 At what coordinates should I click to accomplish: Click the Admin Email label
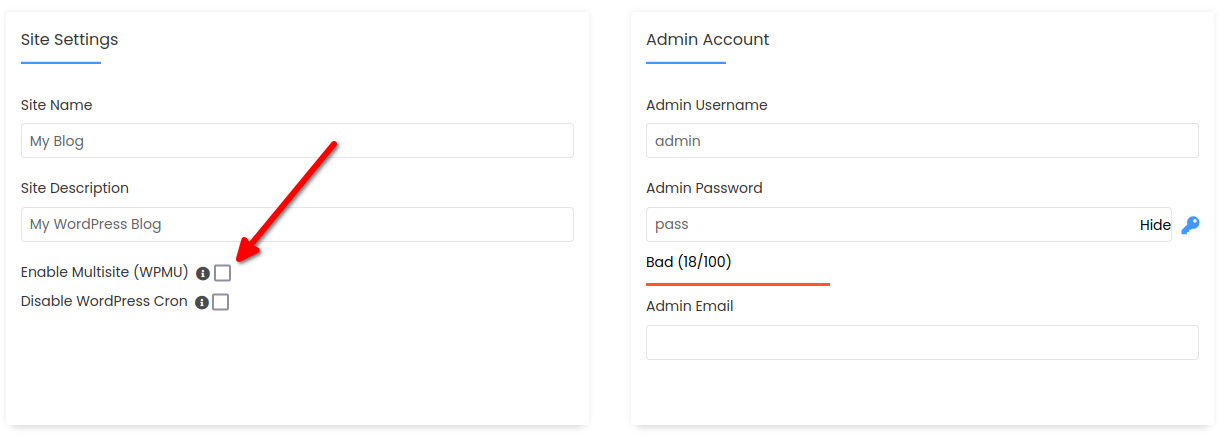[690, 306]
